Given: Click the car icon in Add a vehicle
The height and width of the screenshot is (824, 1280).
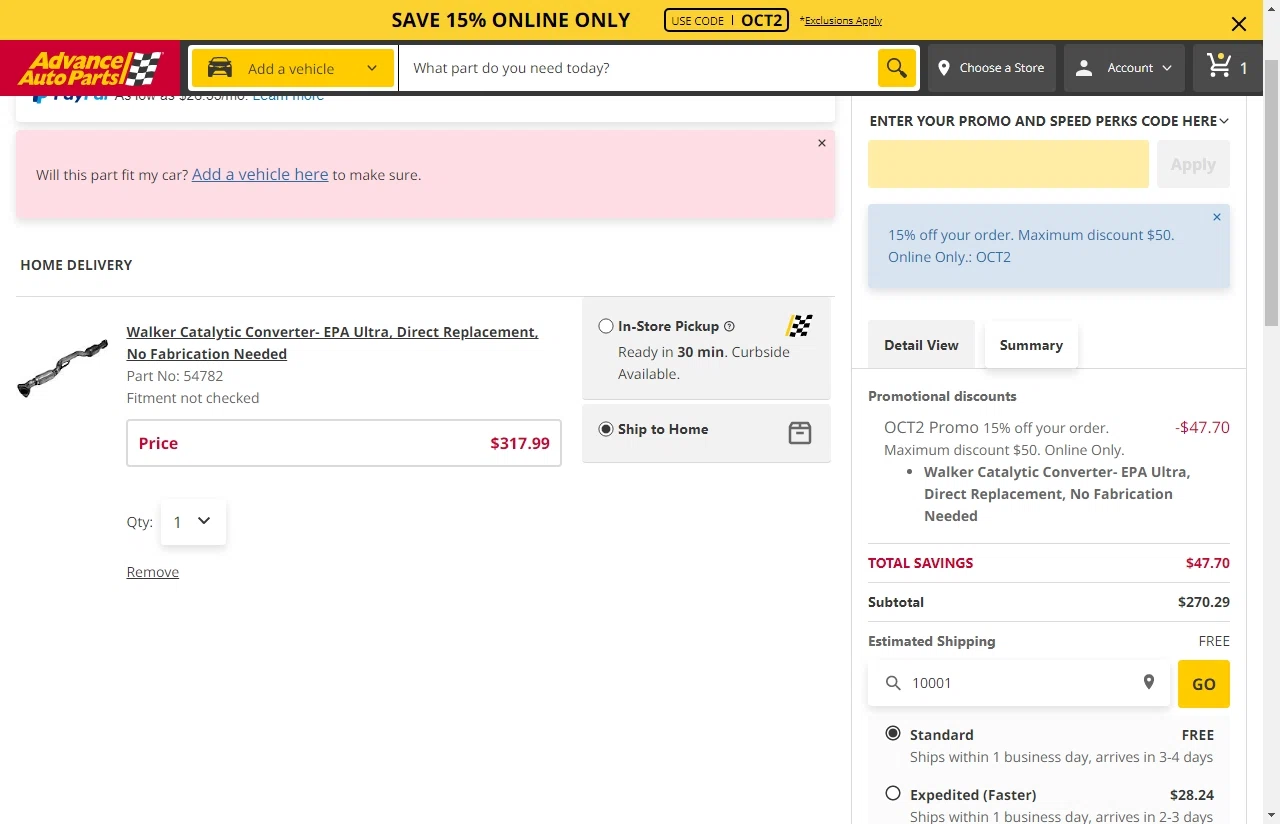Looking at the screenshot, I should click(x=220, y=68).
